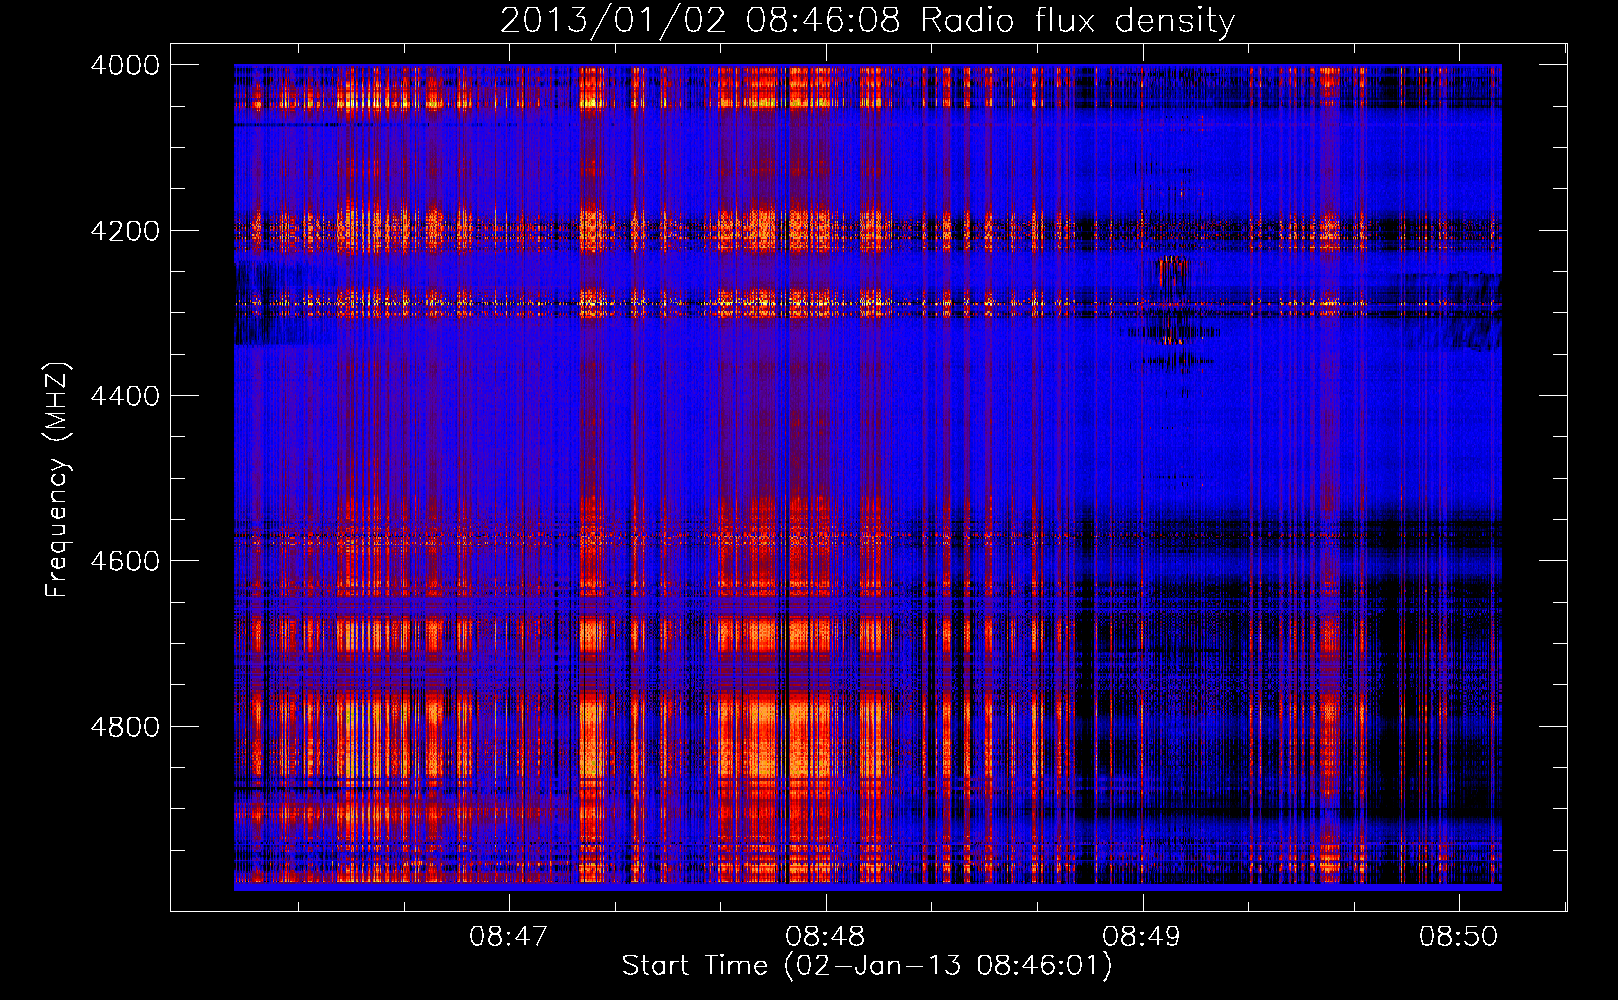Click the 'Frequency (MHZ)' y-axis title

tap(58, 480)
